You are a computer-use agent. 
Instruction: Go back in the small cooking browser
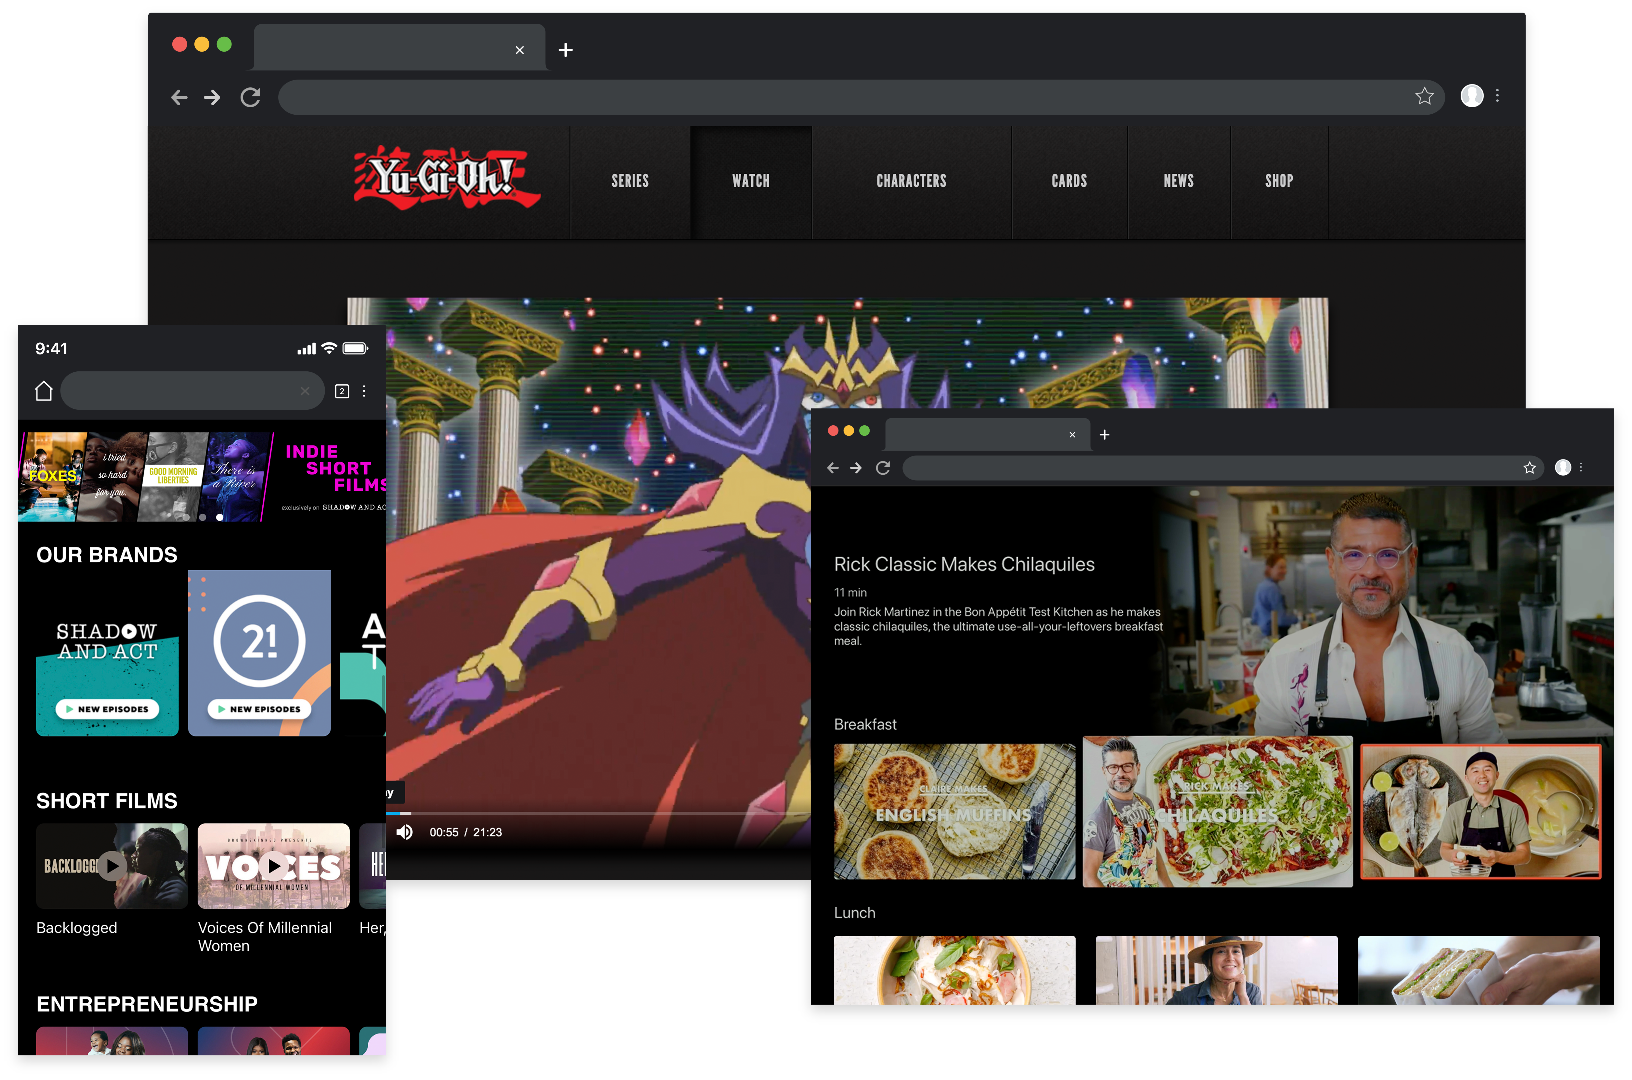833,468
